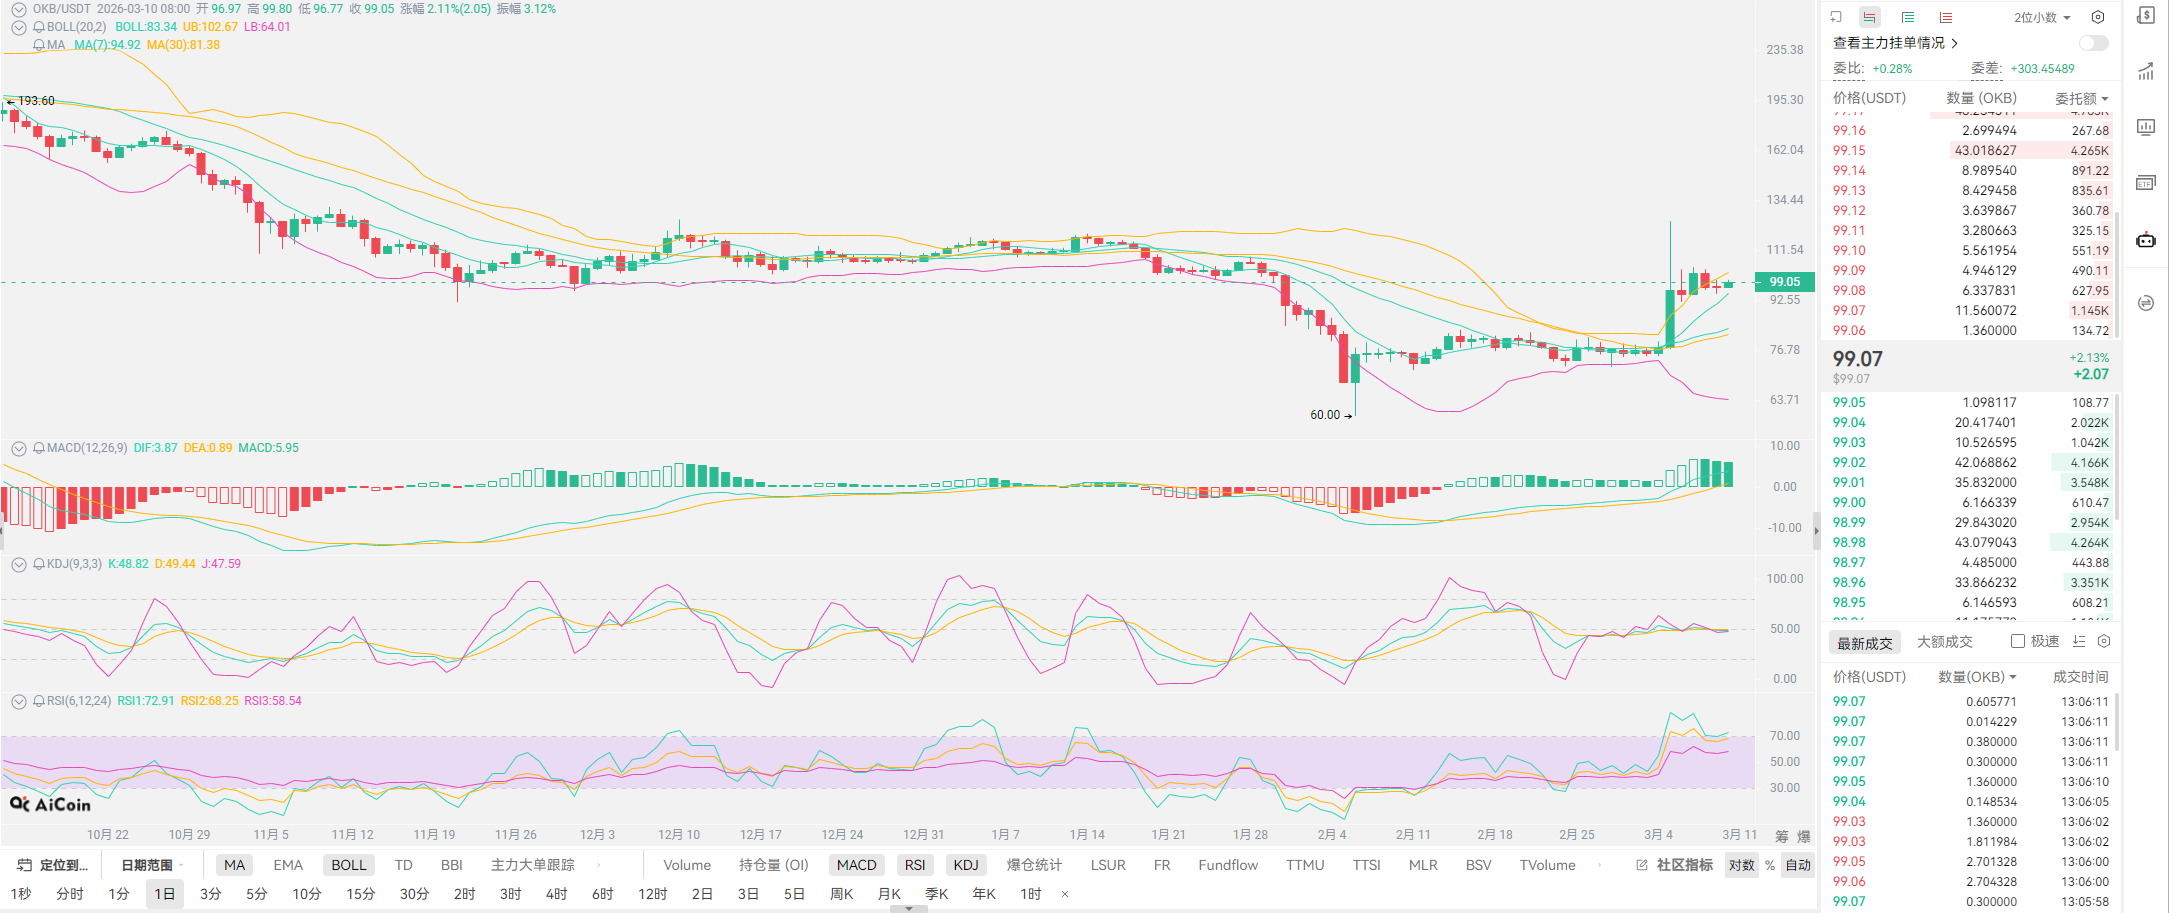
Task: Click the growth chart icon in sidebar
Action: [x=2146, y=71]
